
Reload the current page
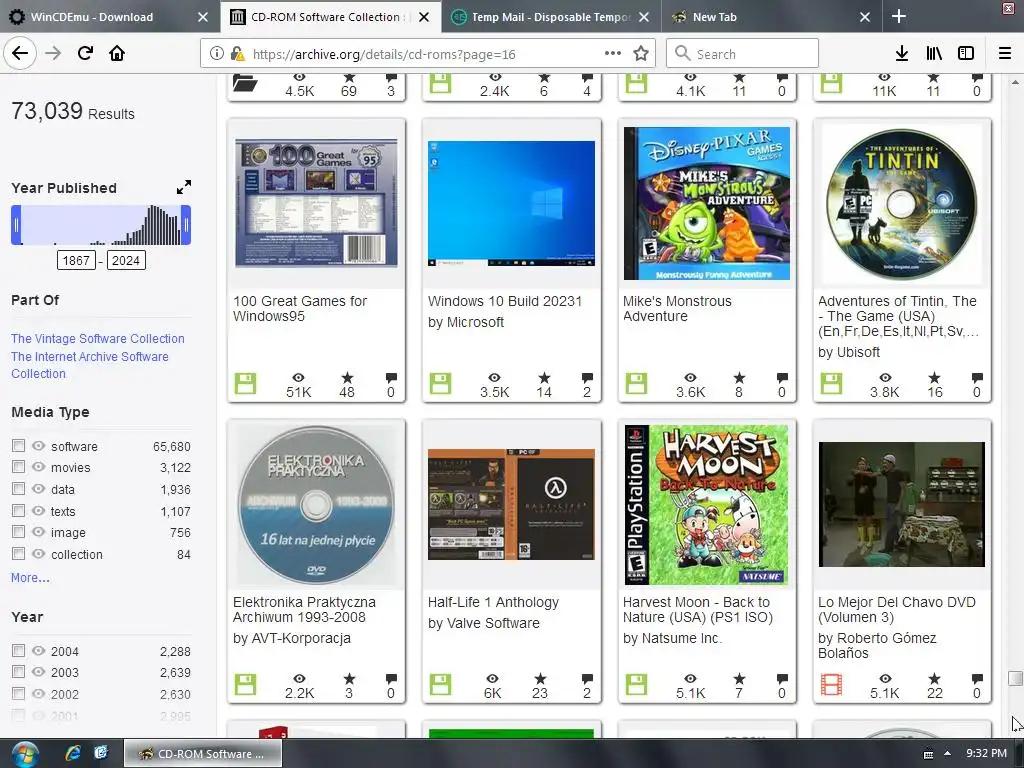click(86, 53)
